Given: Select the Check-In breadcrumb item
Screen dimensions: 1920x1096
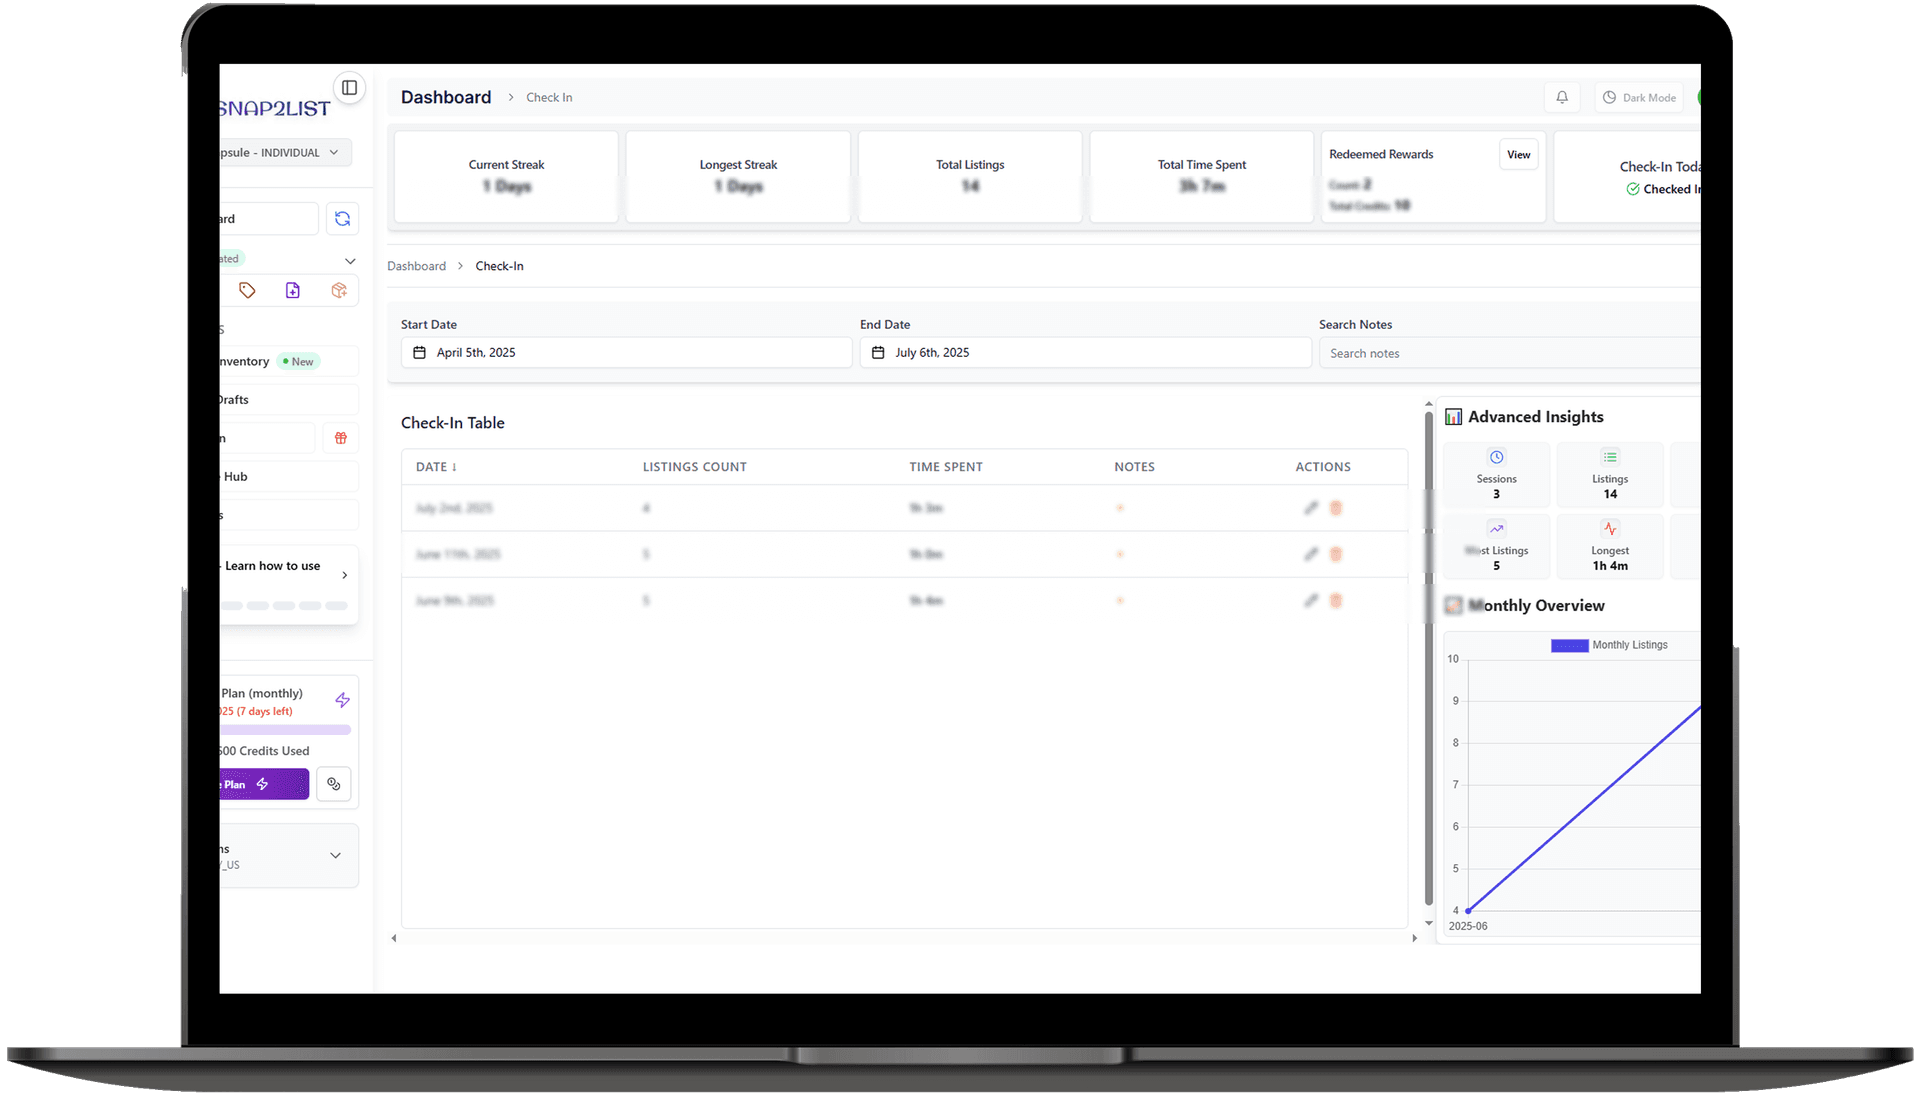Looking at the screenshot, I should (x=499, y=265).
